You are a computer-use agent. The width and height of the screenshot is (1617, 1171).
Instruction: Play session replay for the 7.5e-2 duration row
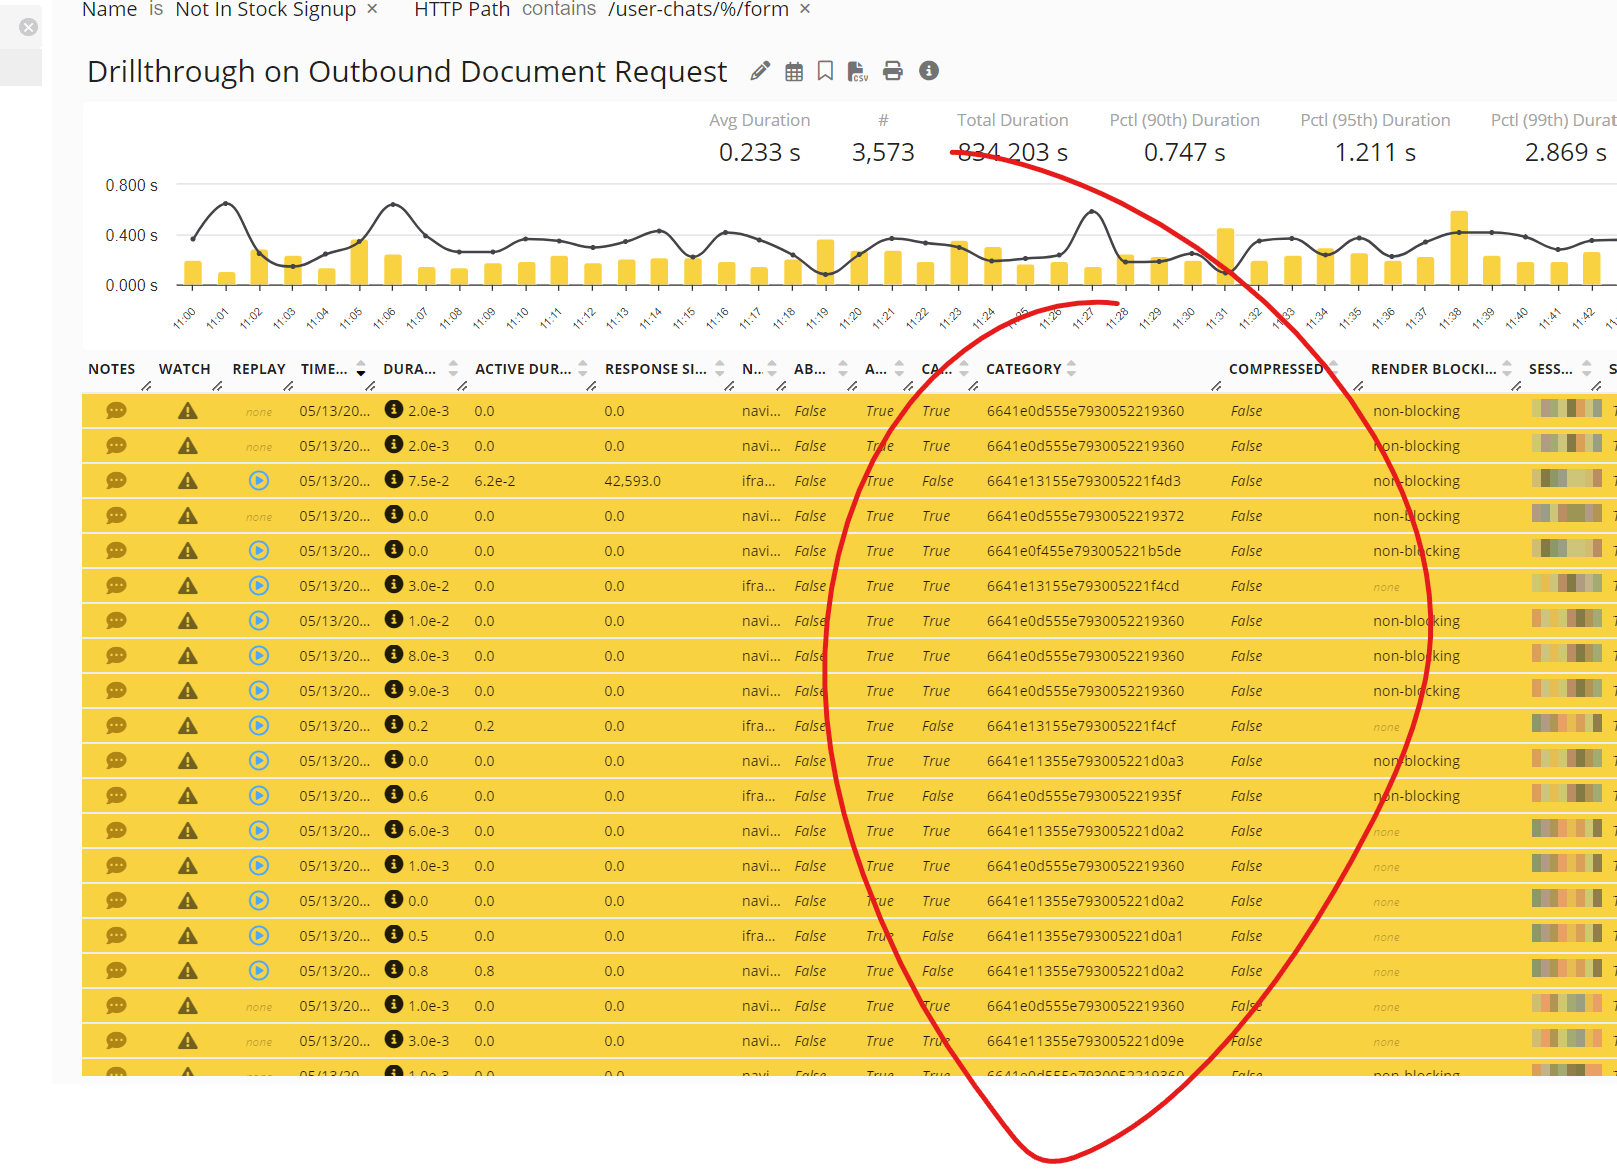259,481
